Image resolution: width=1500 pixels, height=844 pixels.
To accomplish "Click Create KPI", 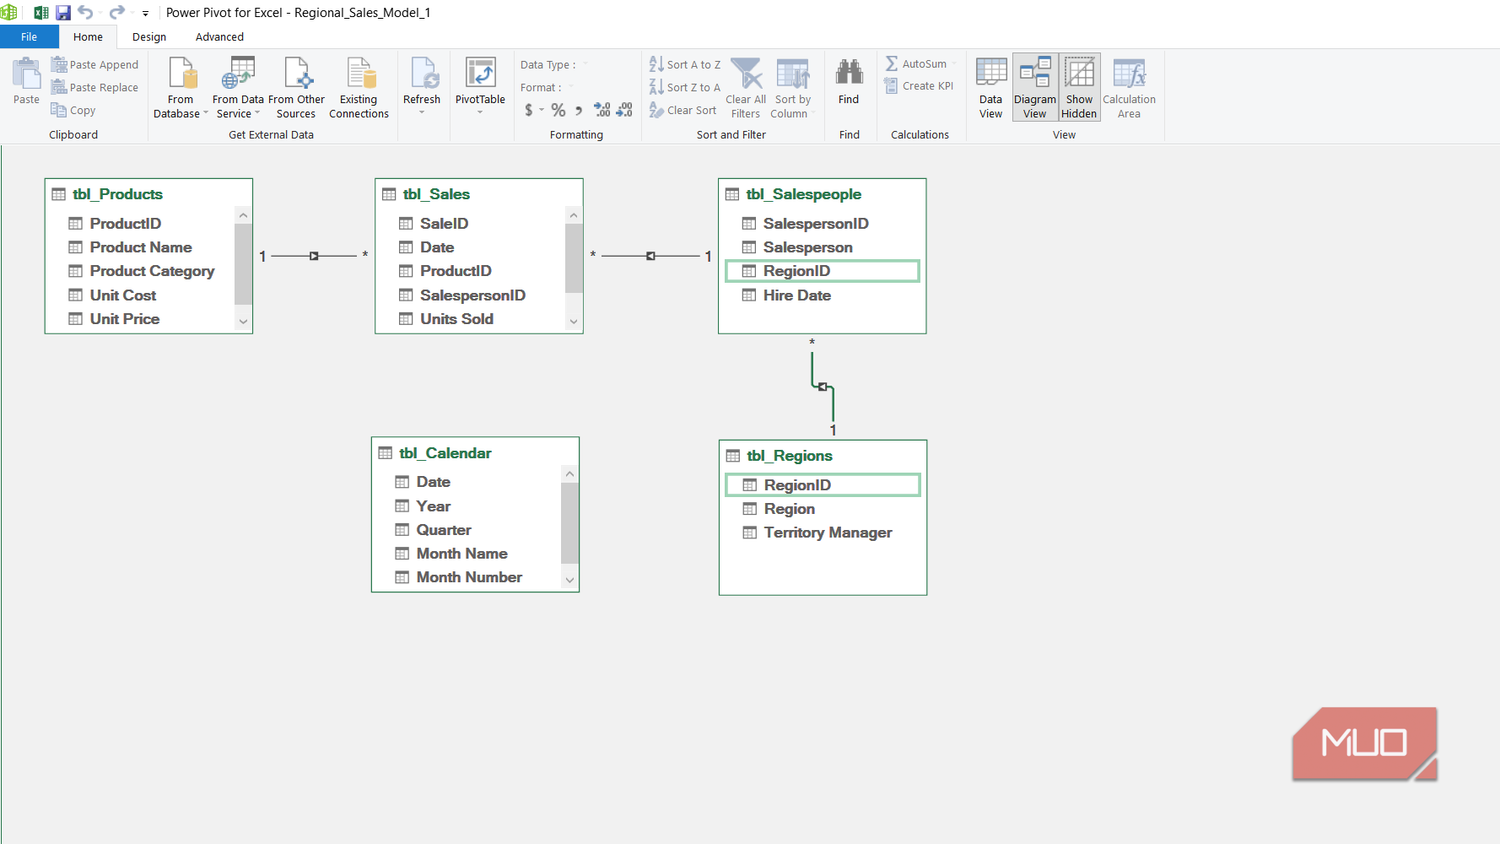I will (x=919, y=86).
